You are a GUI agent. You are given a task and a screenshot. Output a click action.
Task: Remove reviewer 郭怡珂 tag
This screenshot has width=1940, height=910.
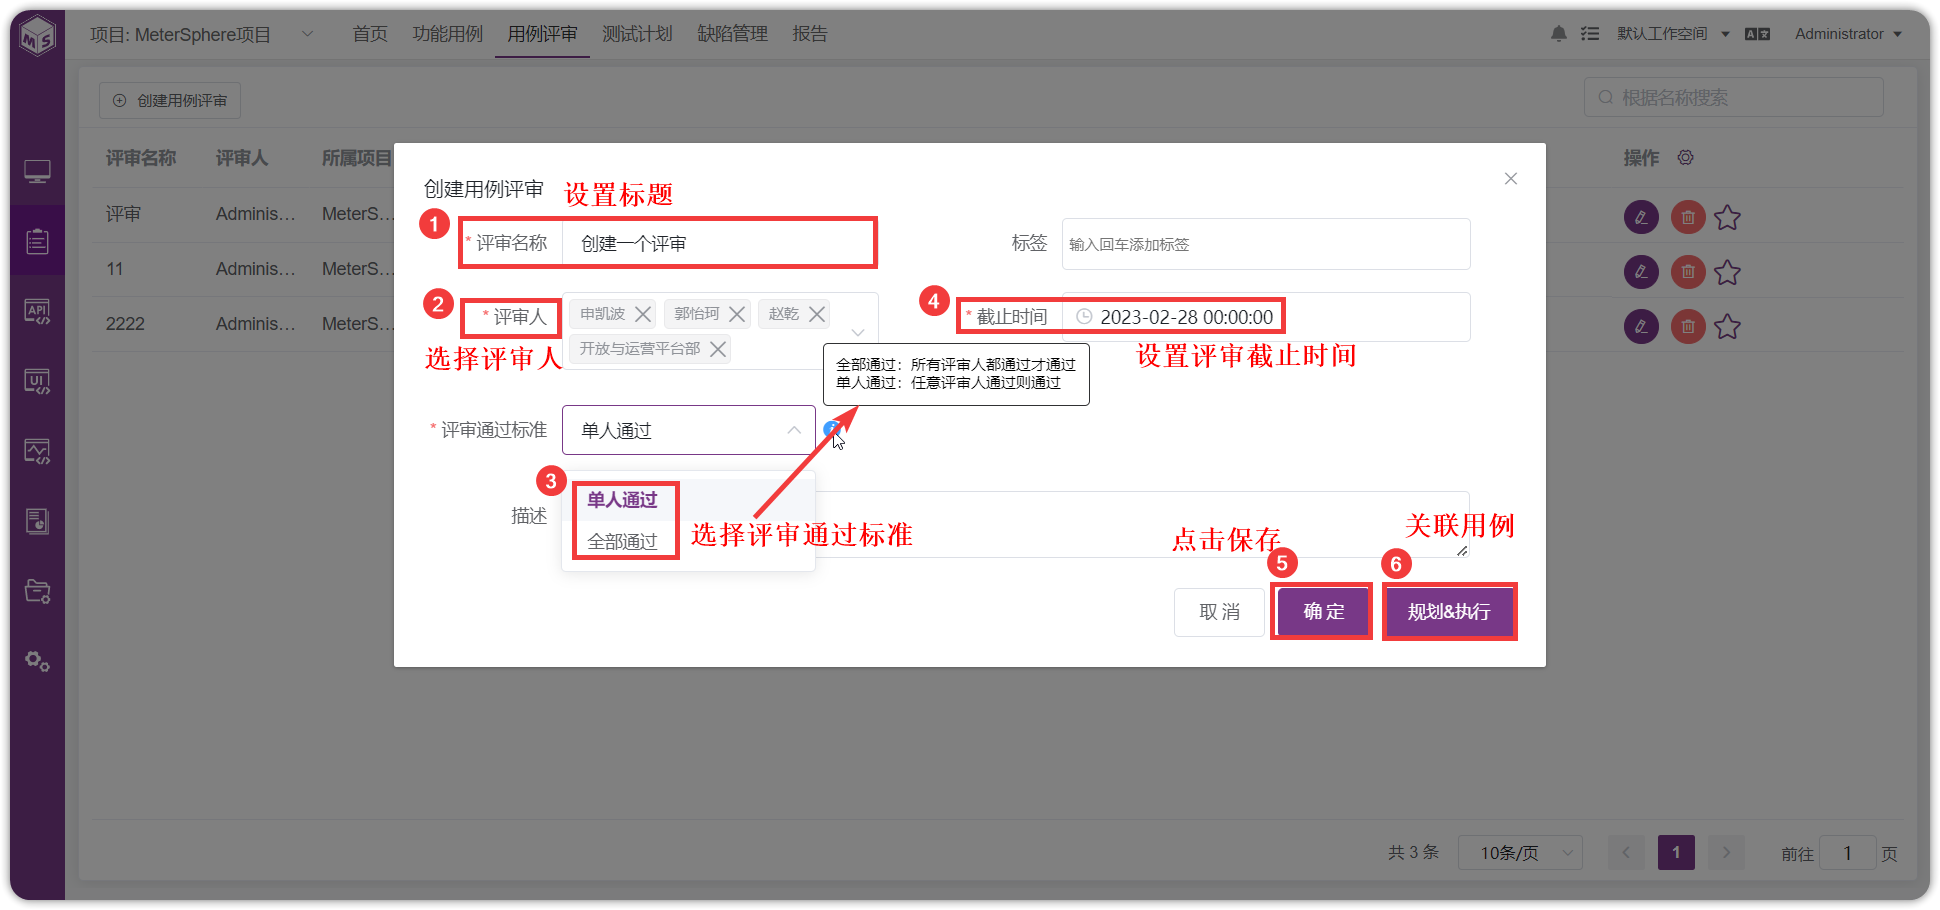[737, 314]
